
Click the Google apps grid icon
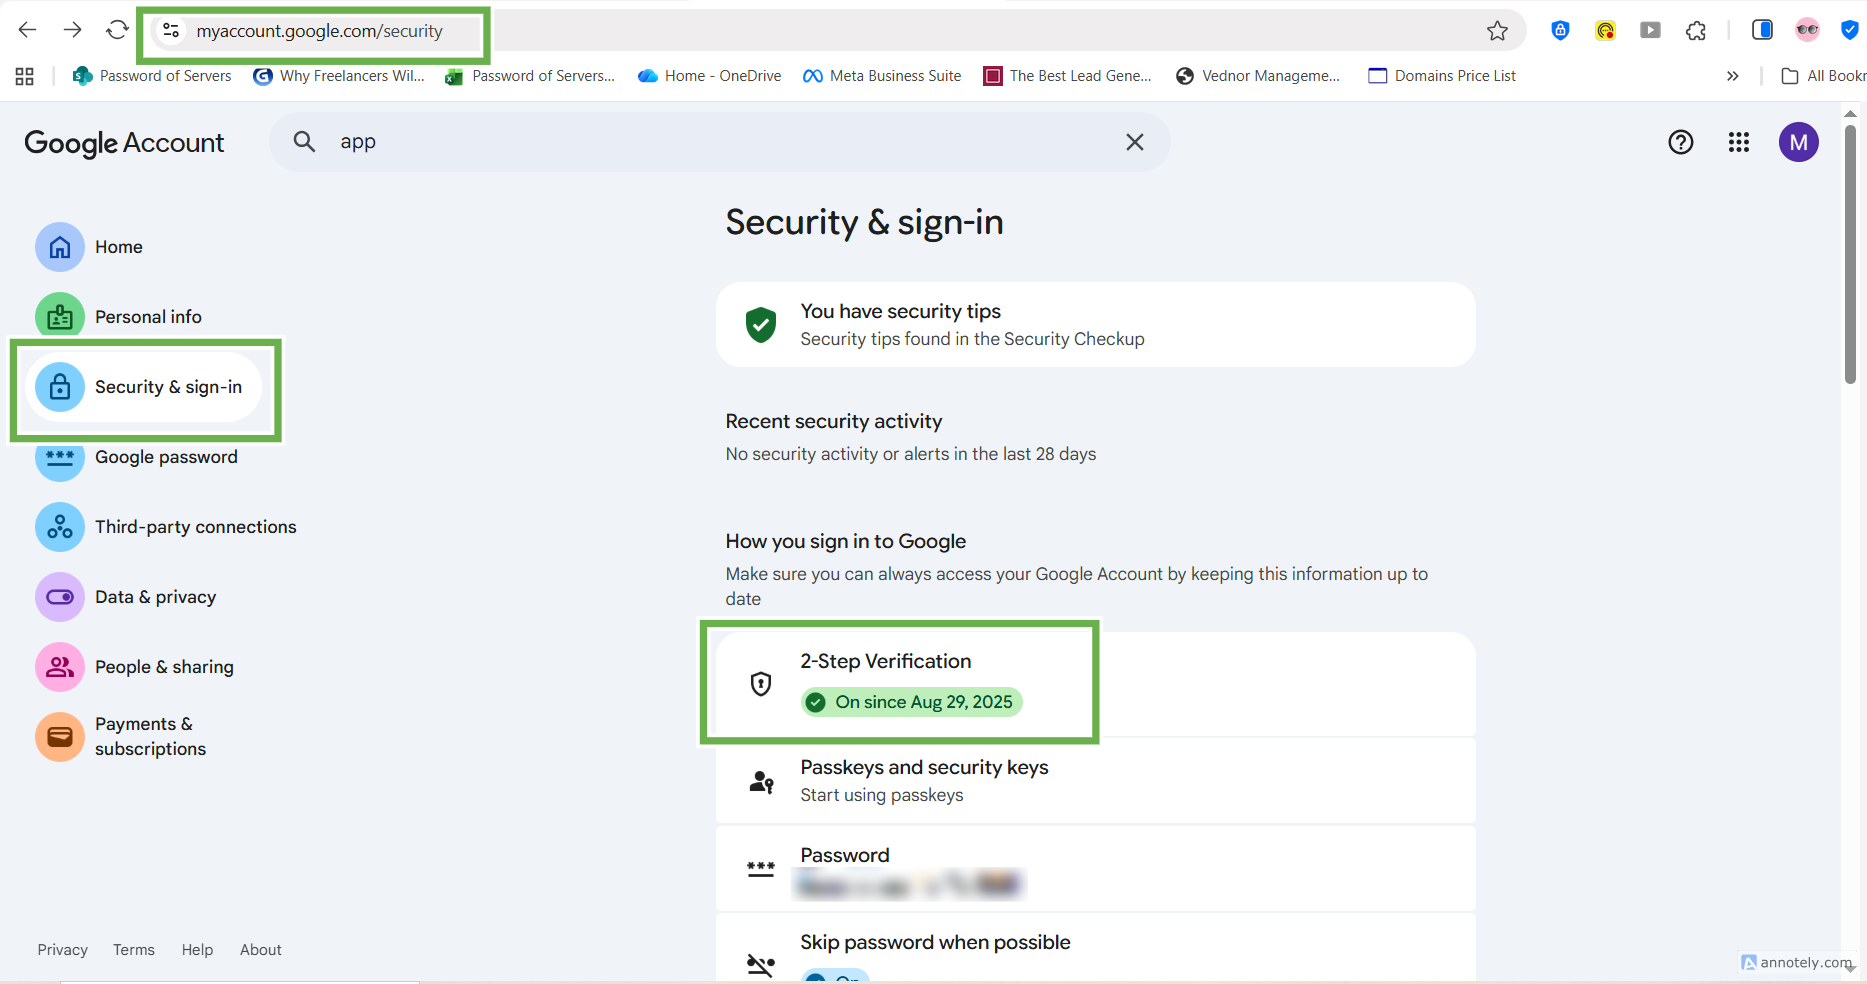point(1739,142)
